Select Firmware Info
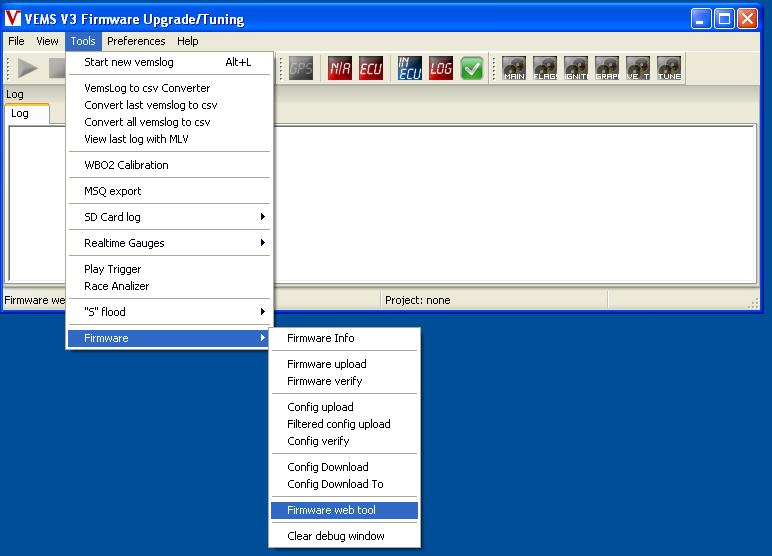 (x=344, y=338)
